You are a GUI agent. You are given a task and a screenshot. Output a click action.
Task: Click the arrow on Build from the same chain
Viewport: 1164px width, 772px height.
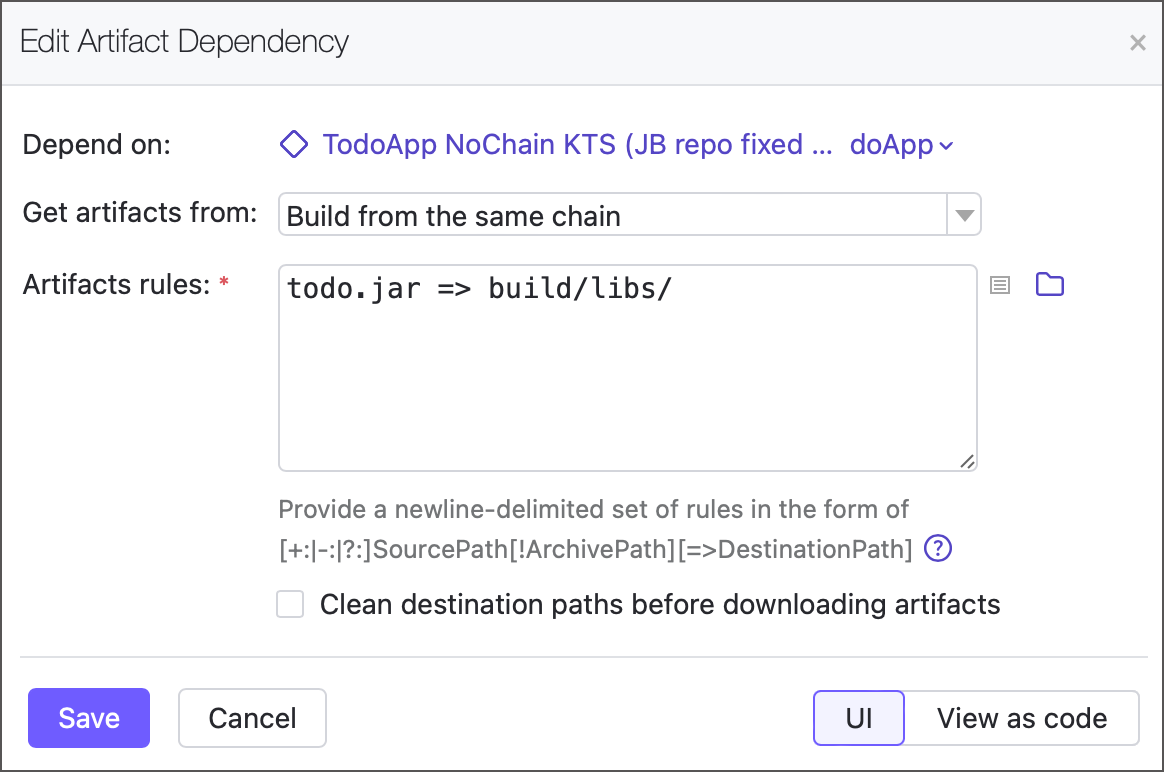964,216
